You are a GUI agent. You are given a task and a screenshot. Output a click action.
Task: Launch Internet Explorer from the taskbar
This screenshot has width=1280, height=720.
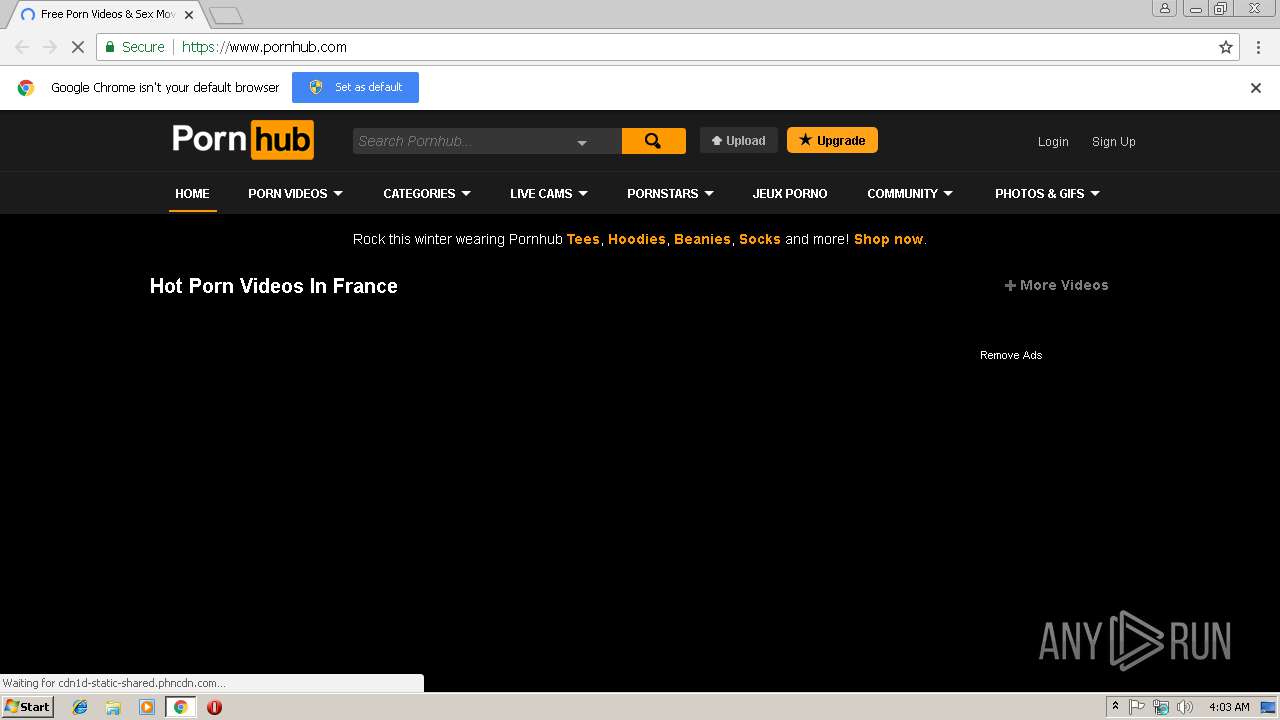[80, 707]
